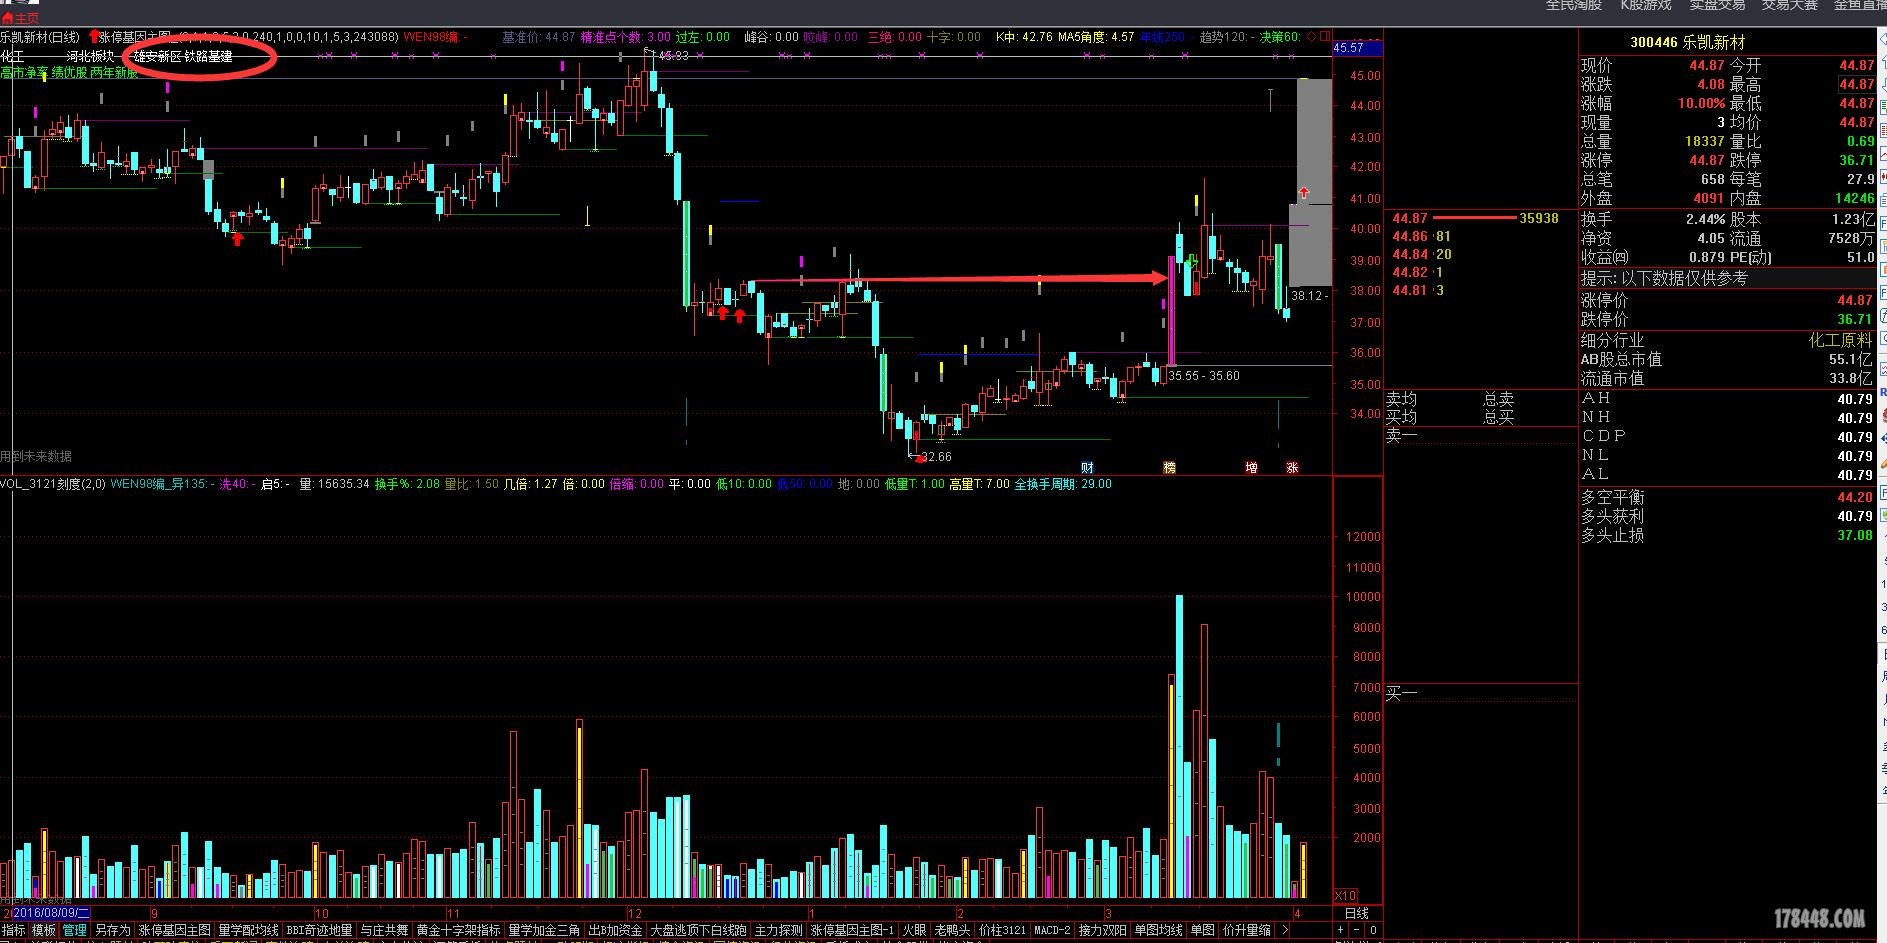1887x943 pixels.
Task: Switch to 涨停基因主图 indicator
Action: tap(174, 930)
